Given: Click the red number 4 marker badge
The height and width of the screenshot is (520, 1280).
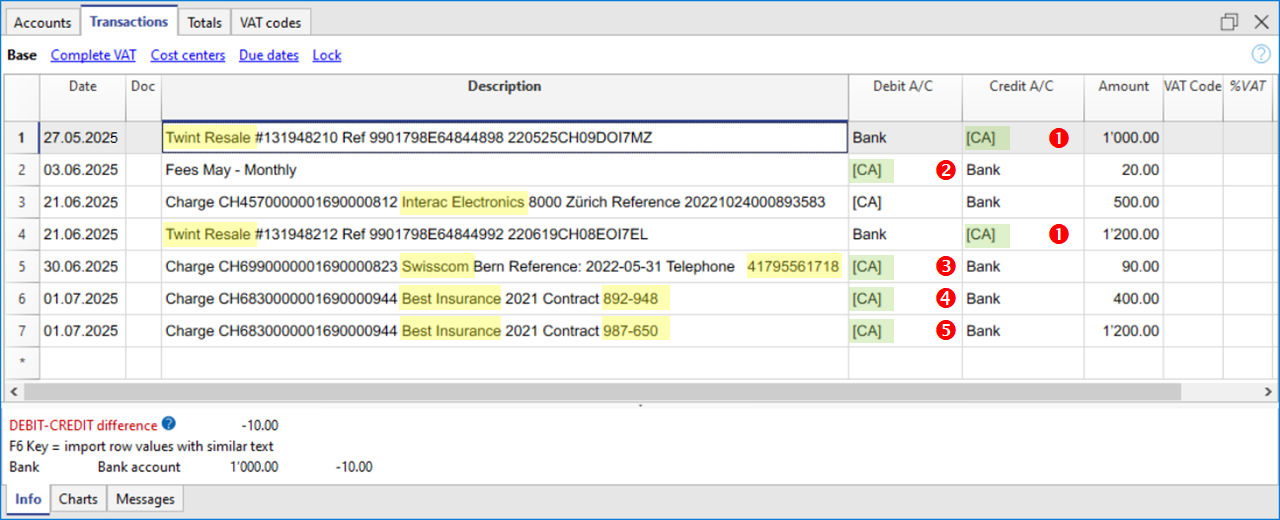Looking at the screenshot, I should (944, 298).
